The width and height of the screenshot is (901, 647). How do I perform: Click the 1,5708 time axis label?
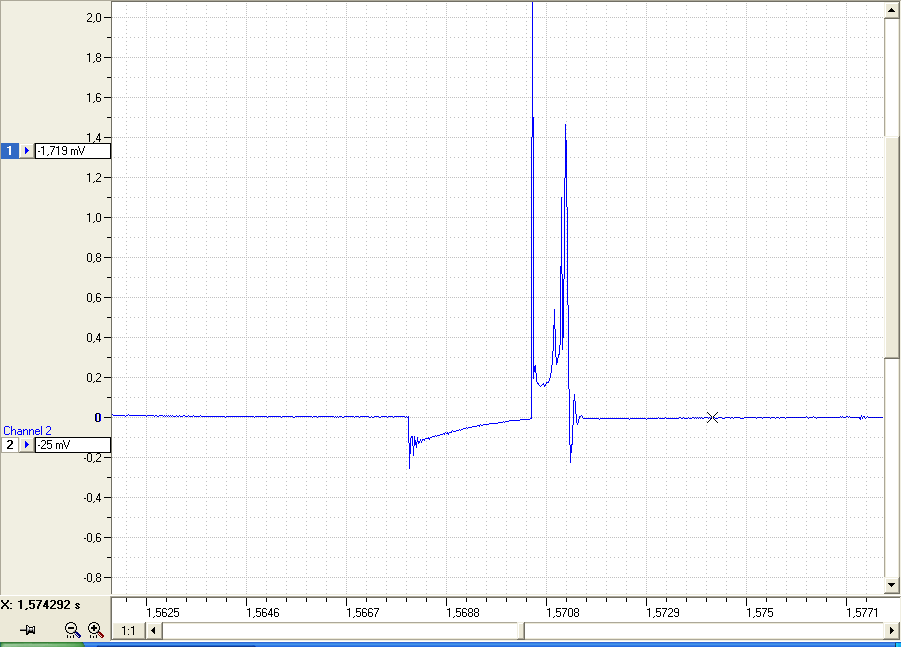point(563,613)
